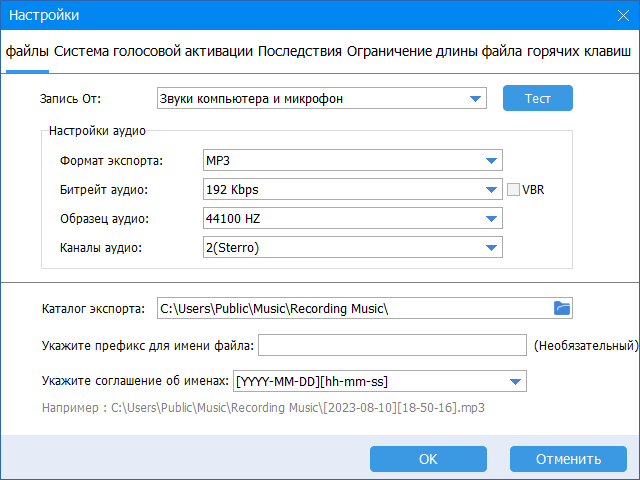
Task: Open the Система голосовой активации tab
Action: (x=153, y=52)
